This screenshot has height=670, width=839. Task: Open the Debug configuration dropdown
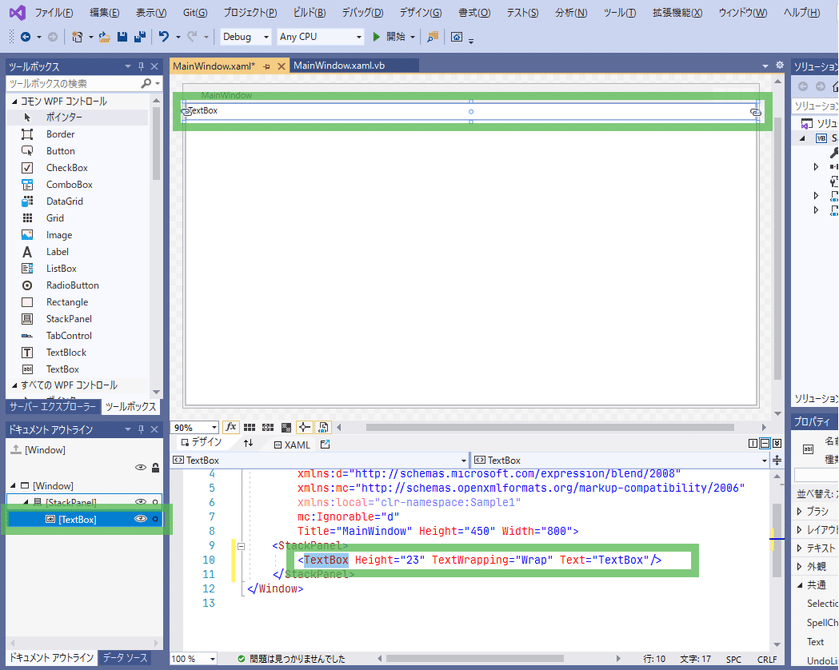[244, 37]
